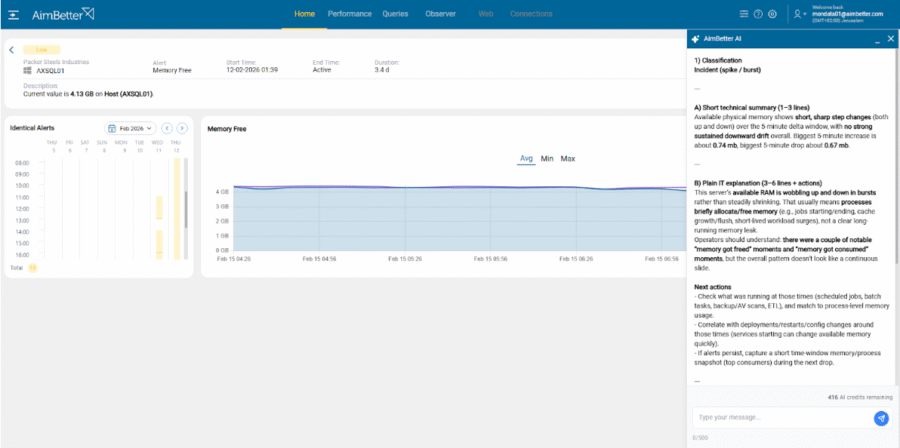This screenshot has height=448, width=900.
Task: Go to next period in Identical Alerts
Action: (x=182, y=128)
